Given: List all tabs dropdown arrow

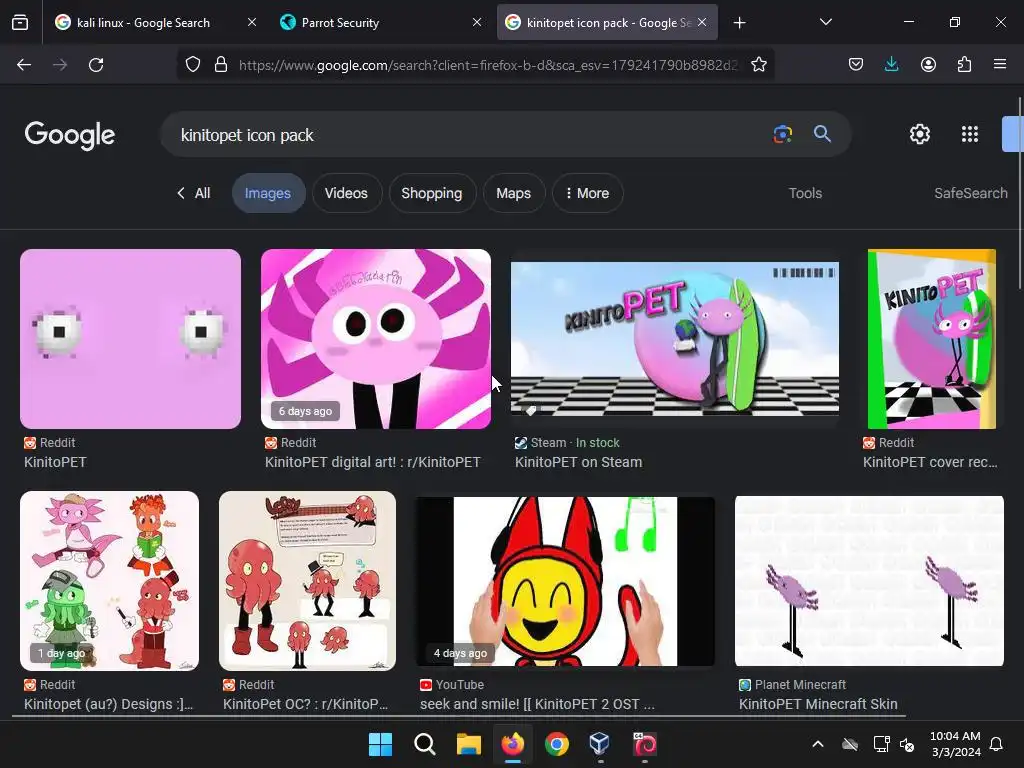Looking at the screenshot, I should coord(825,22).
